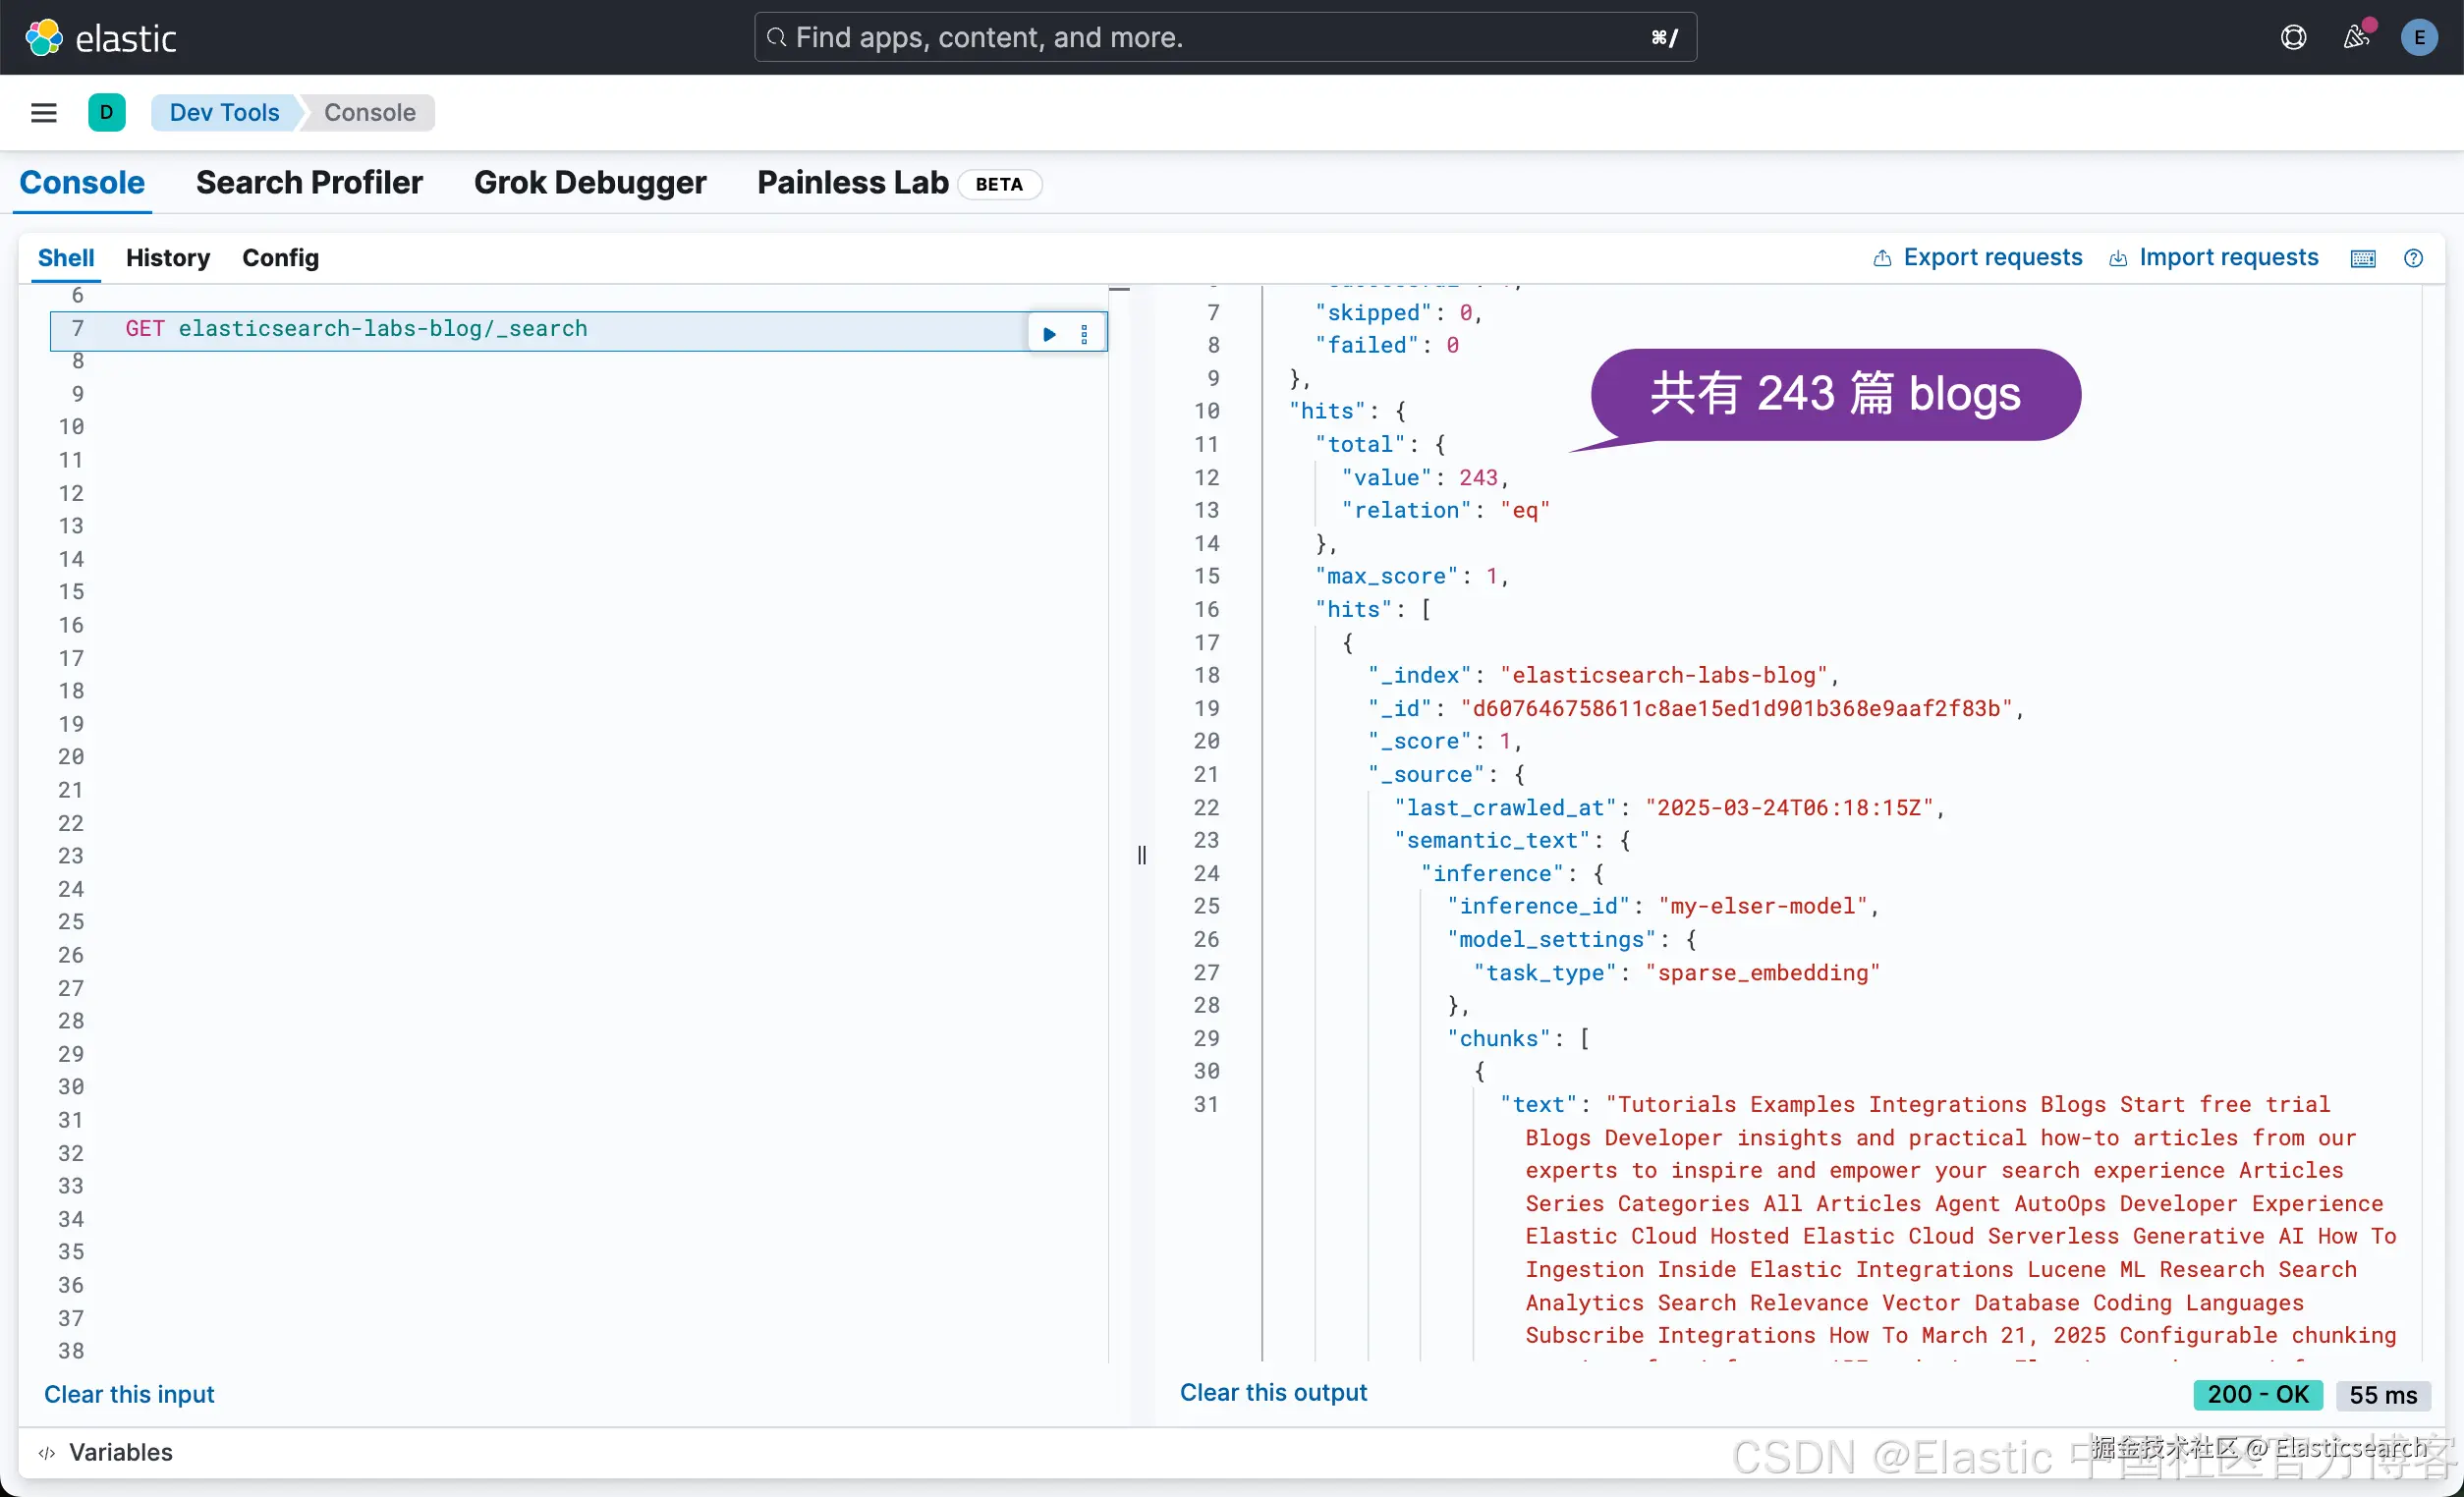Open the Grok Debugger tab
This screenshot has height=1497, width=2464.
pyautogui.click(x=590, y=183)
